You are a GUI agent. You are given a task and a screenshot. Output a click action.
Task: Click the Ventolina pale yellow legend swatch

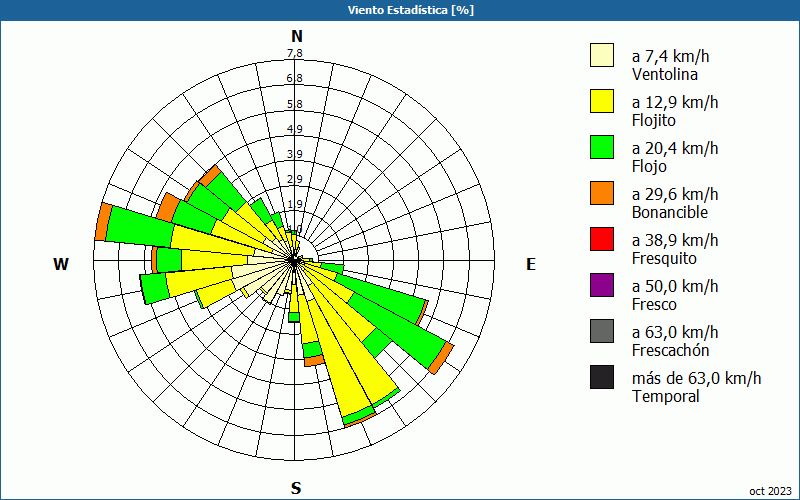pos(602,55)
